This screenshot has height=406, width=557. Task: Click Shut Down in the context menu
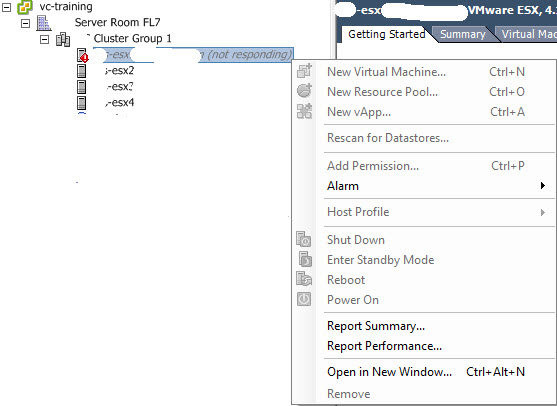tap(424, 240)
